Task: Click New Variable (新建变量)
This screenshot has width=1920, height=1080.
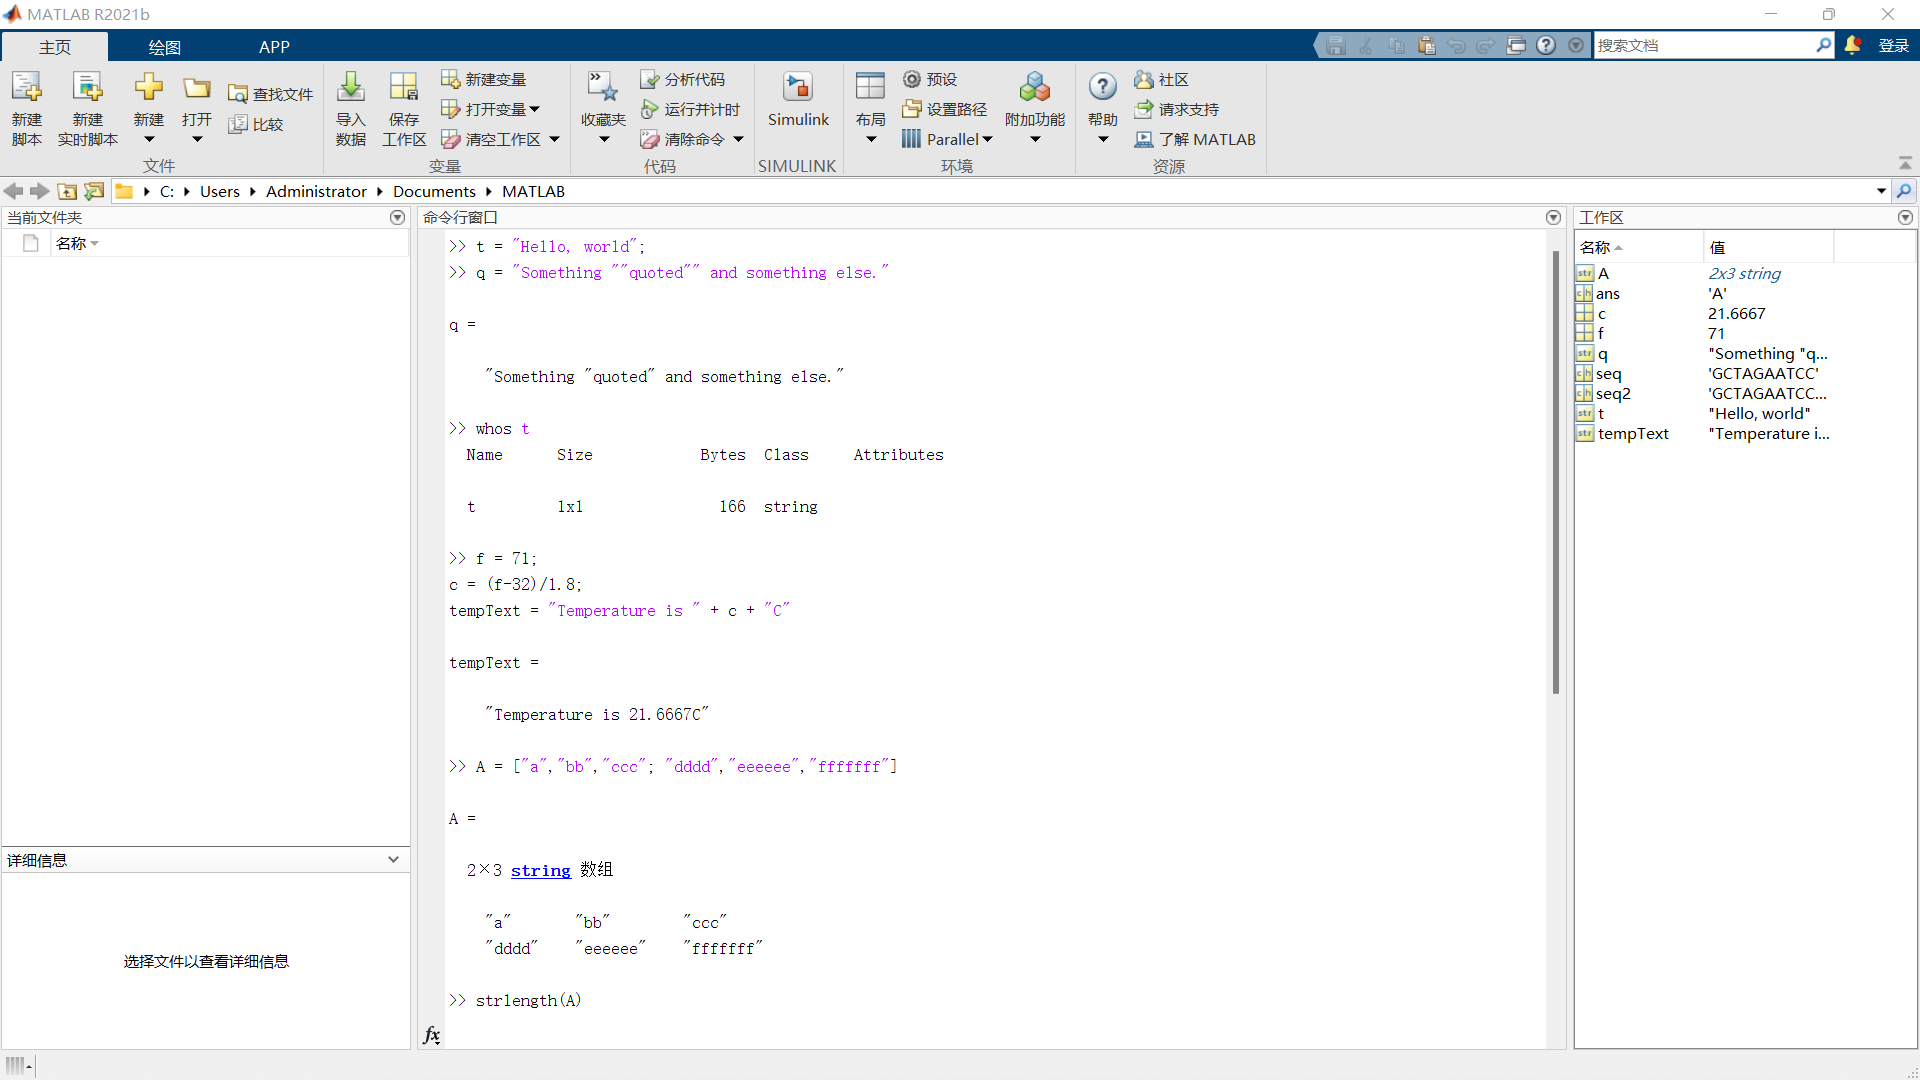Action: (x=484, y=79)
